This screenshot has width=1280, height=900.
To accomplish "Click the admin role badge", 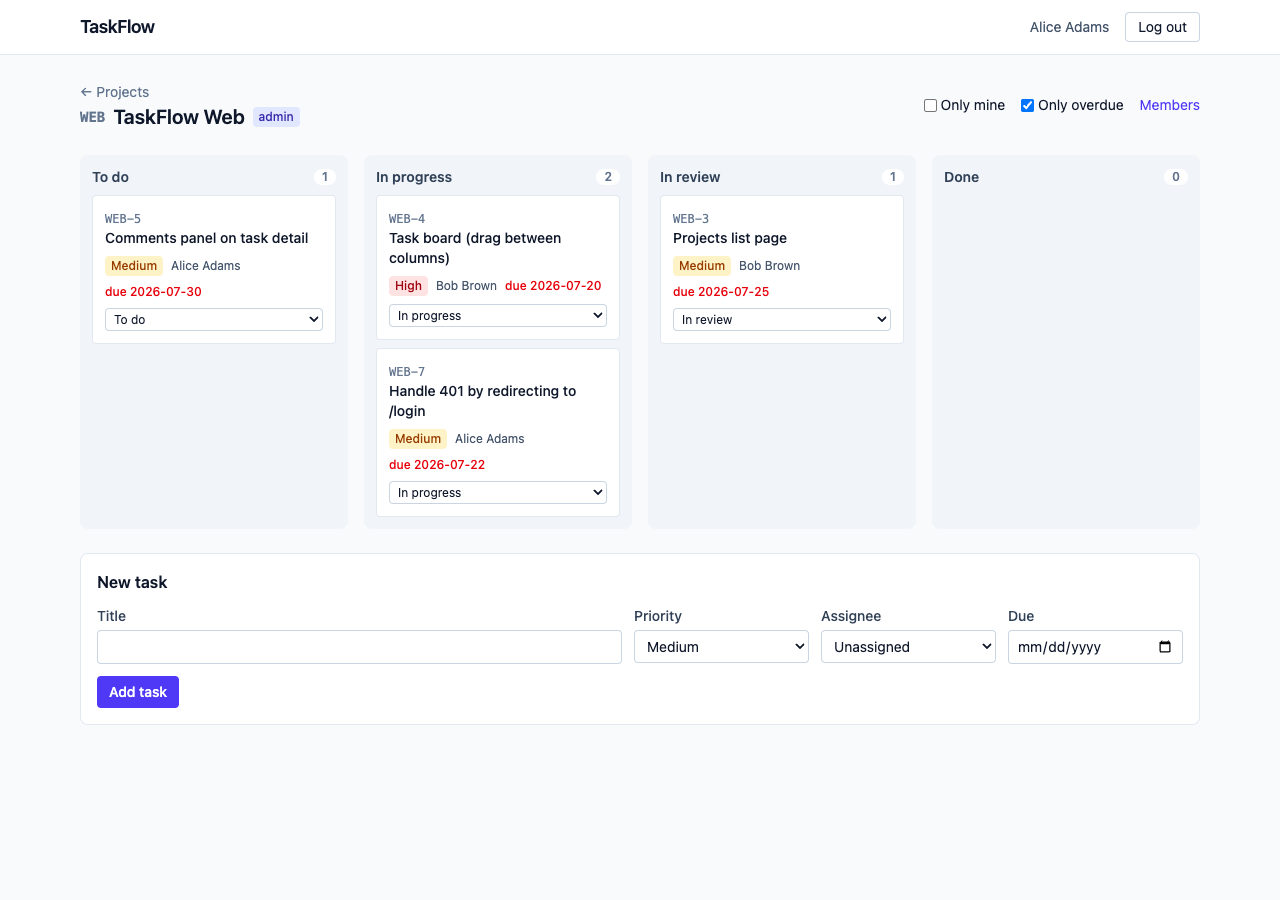I will click(276, 117).
